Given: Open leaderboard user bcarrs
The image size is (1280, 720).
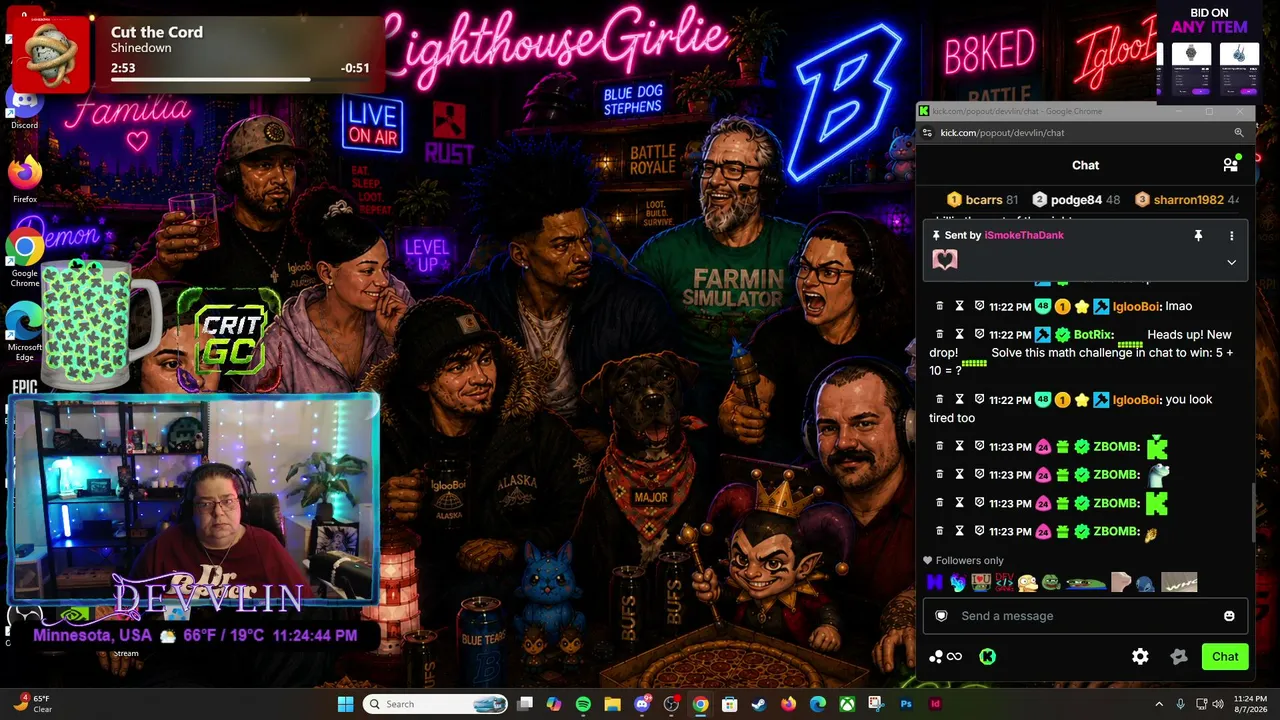Looking at the screenshot, I should click(x=984, y=200).
